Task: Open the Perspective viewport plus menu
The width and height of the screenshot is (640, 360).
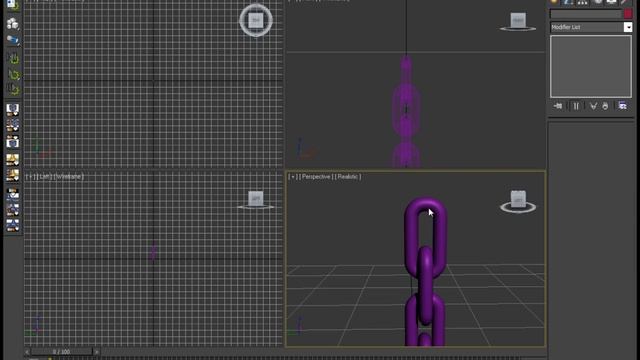Action: [x=293, y=177]
